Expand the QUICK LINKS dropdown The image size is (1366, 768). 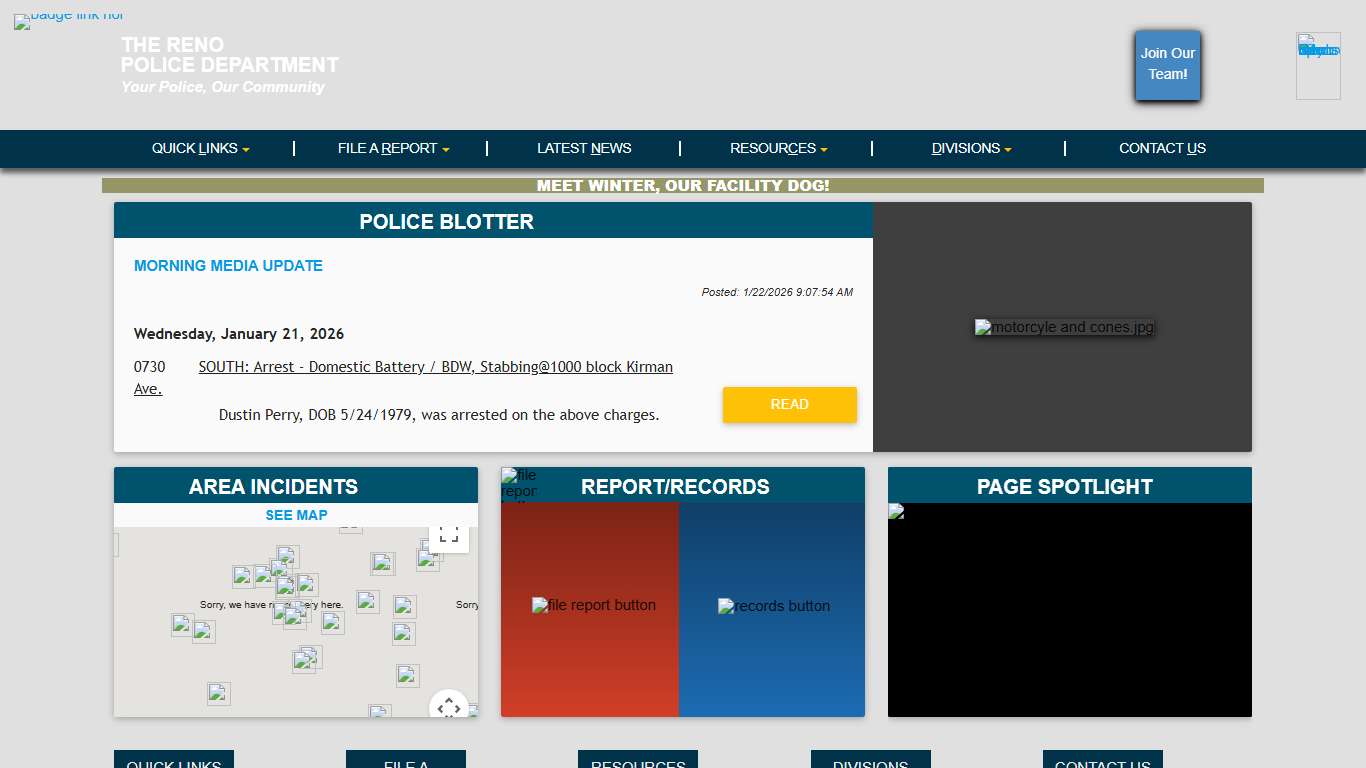coord(199,148)
